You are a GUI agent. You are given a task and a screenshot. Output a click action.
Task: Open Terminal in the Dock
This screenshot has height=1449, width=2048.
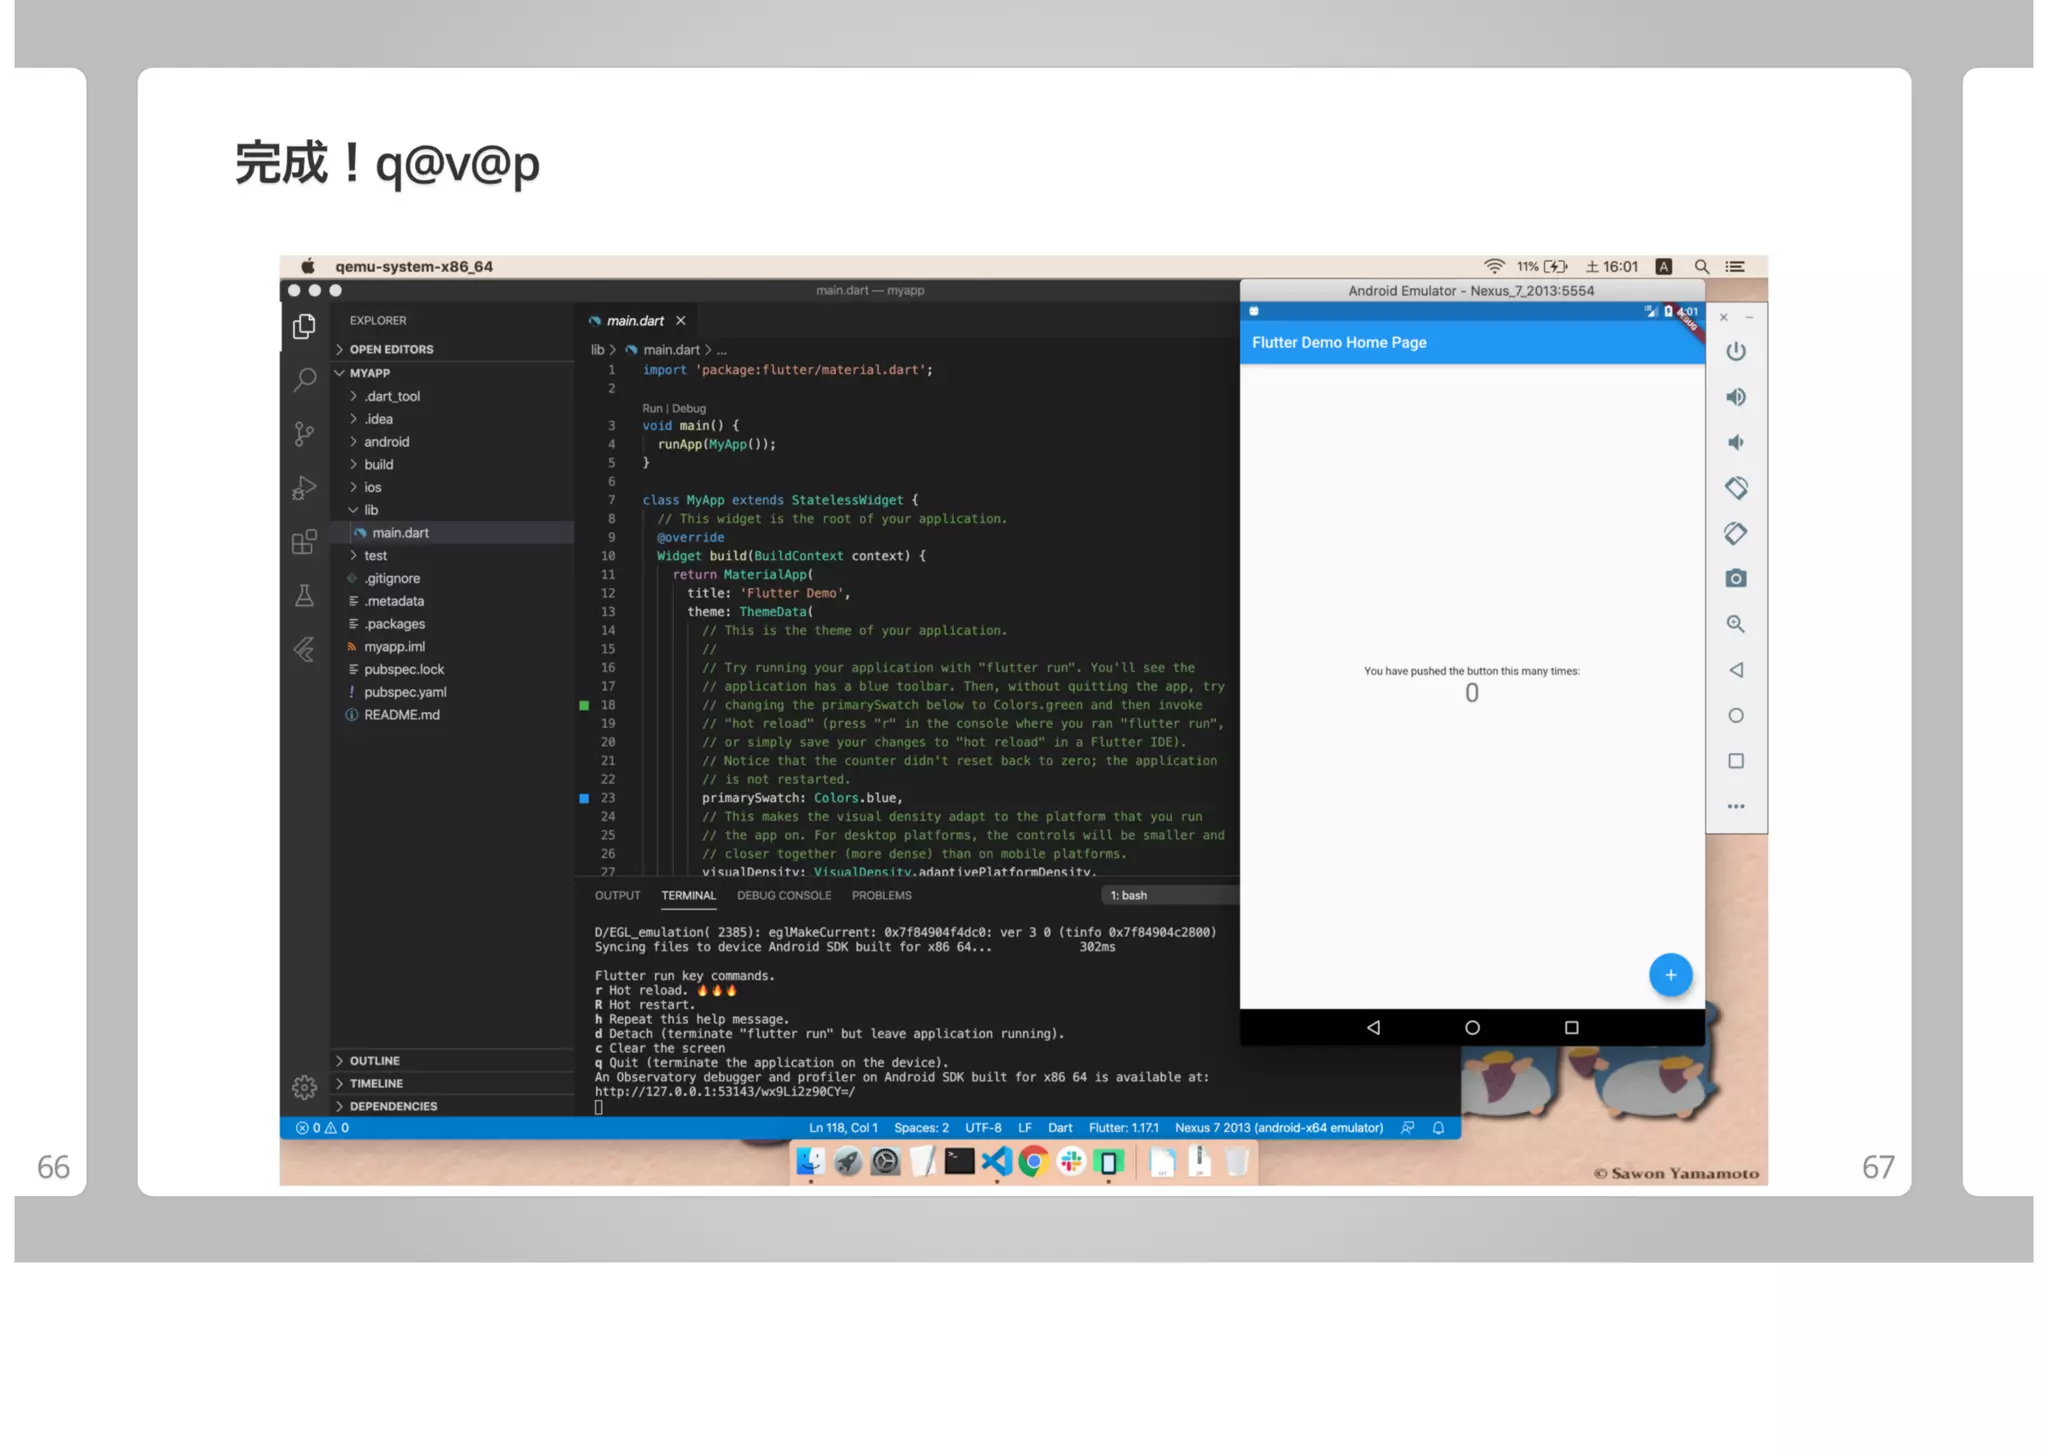(959, 1161)
